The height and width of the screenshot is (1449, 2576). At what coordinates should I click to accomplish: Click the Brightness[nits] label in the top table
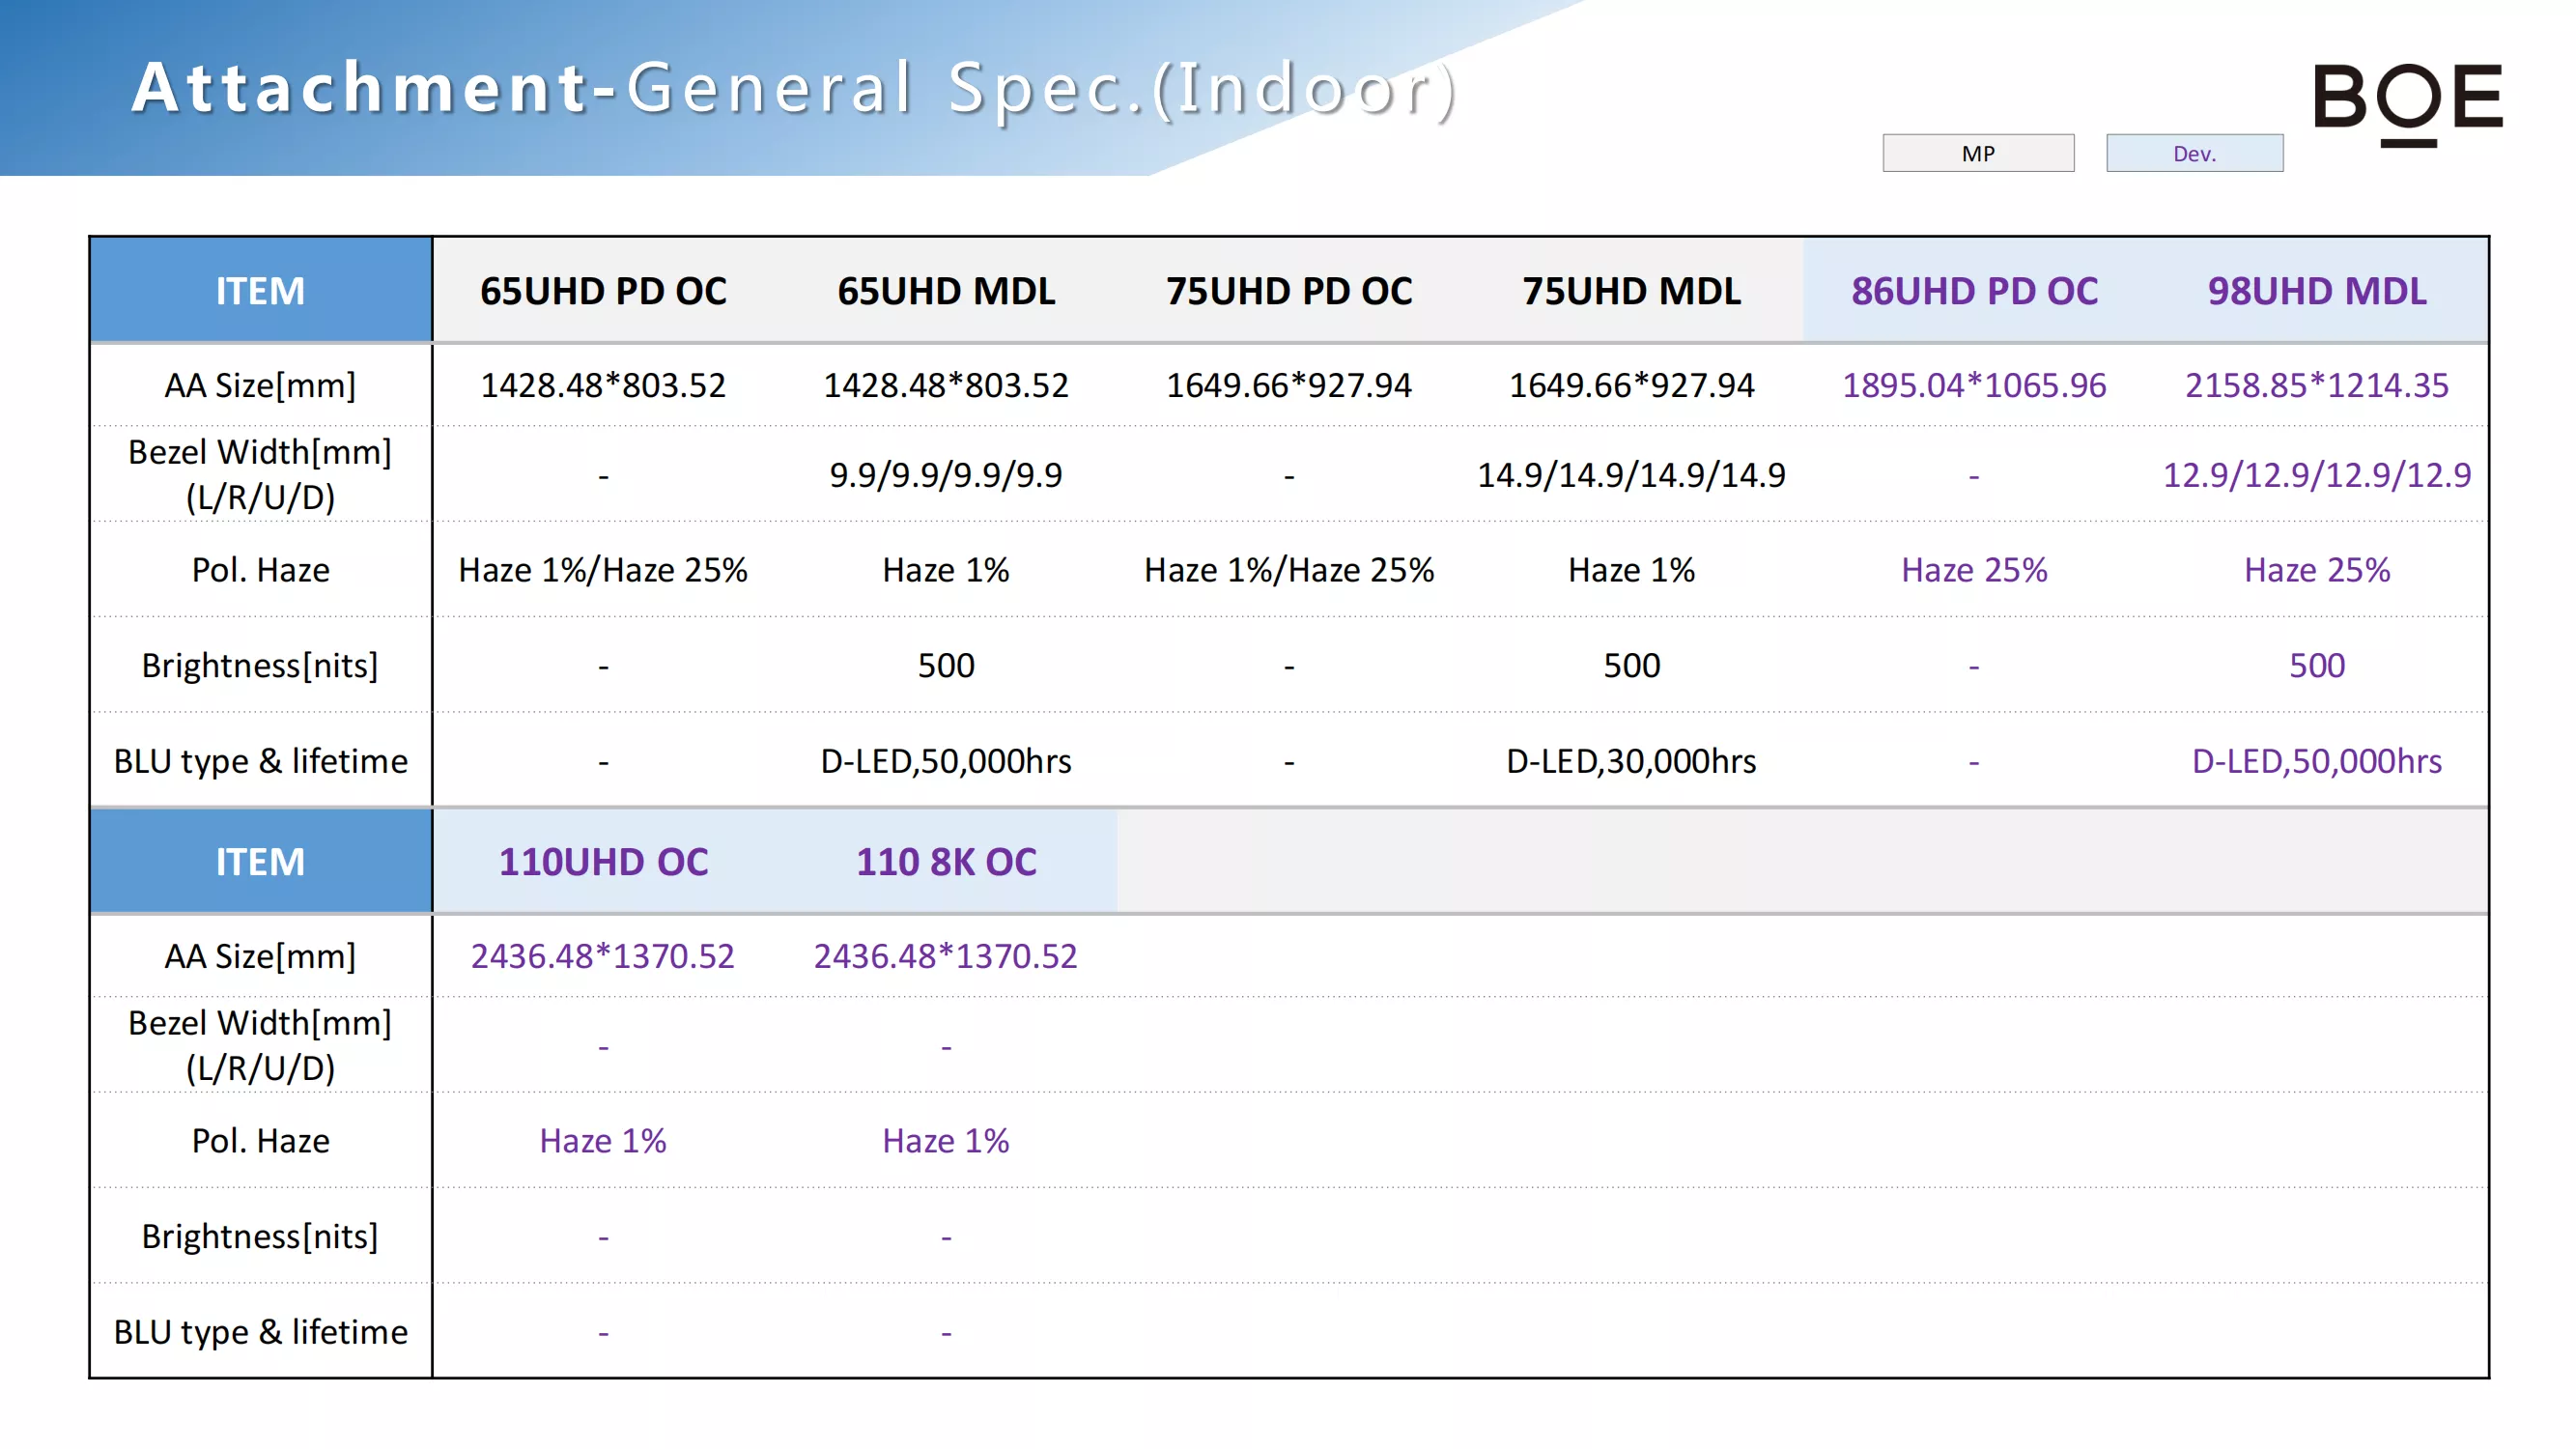(x=260, y=665)
